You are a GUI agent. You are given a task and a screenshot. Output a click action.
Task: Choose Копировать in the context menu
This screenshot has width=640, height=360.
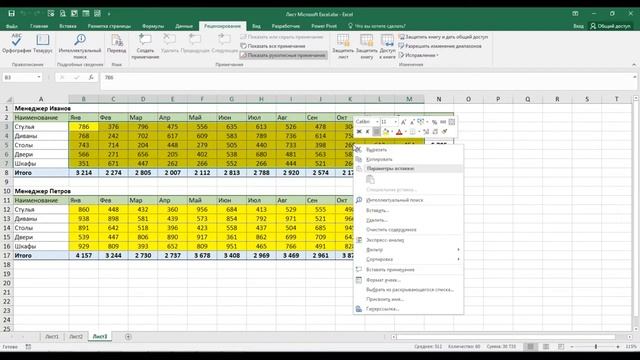click(x=408, y=159)
